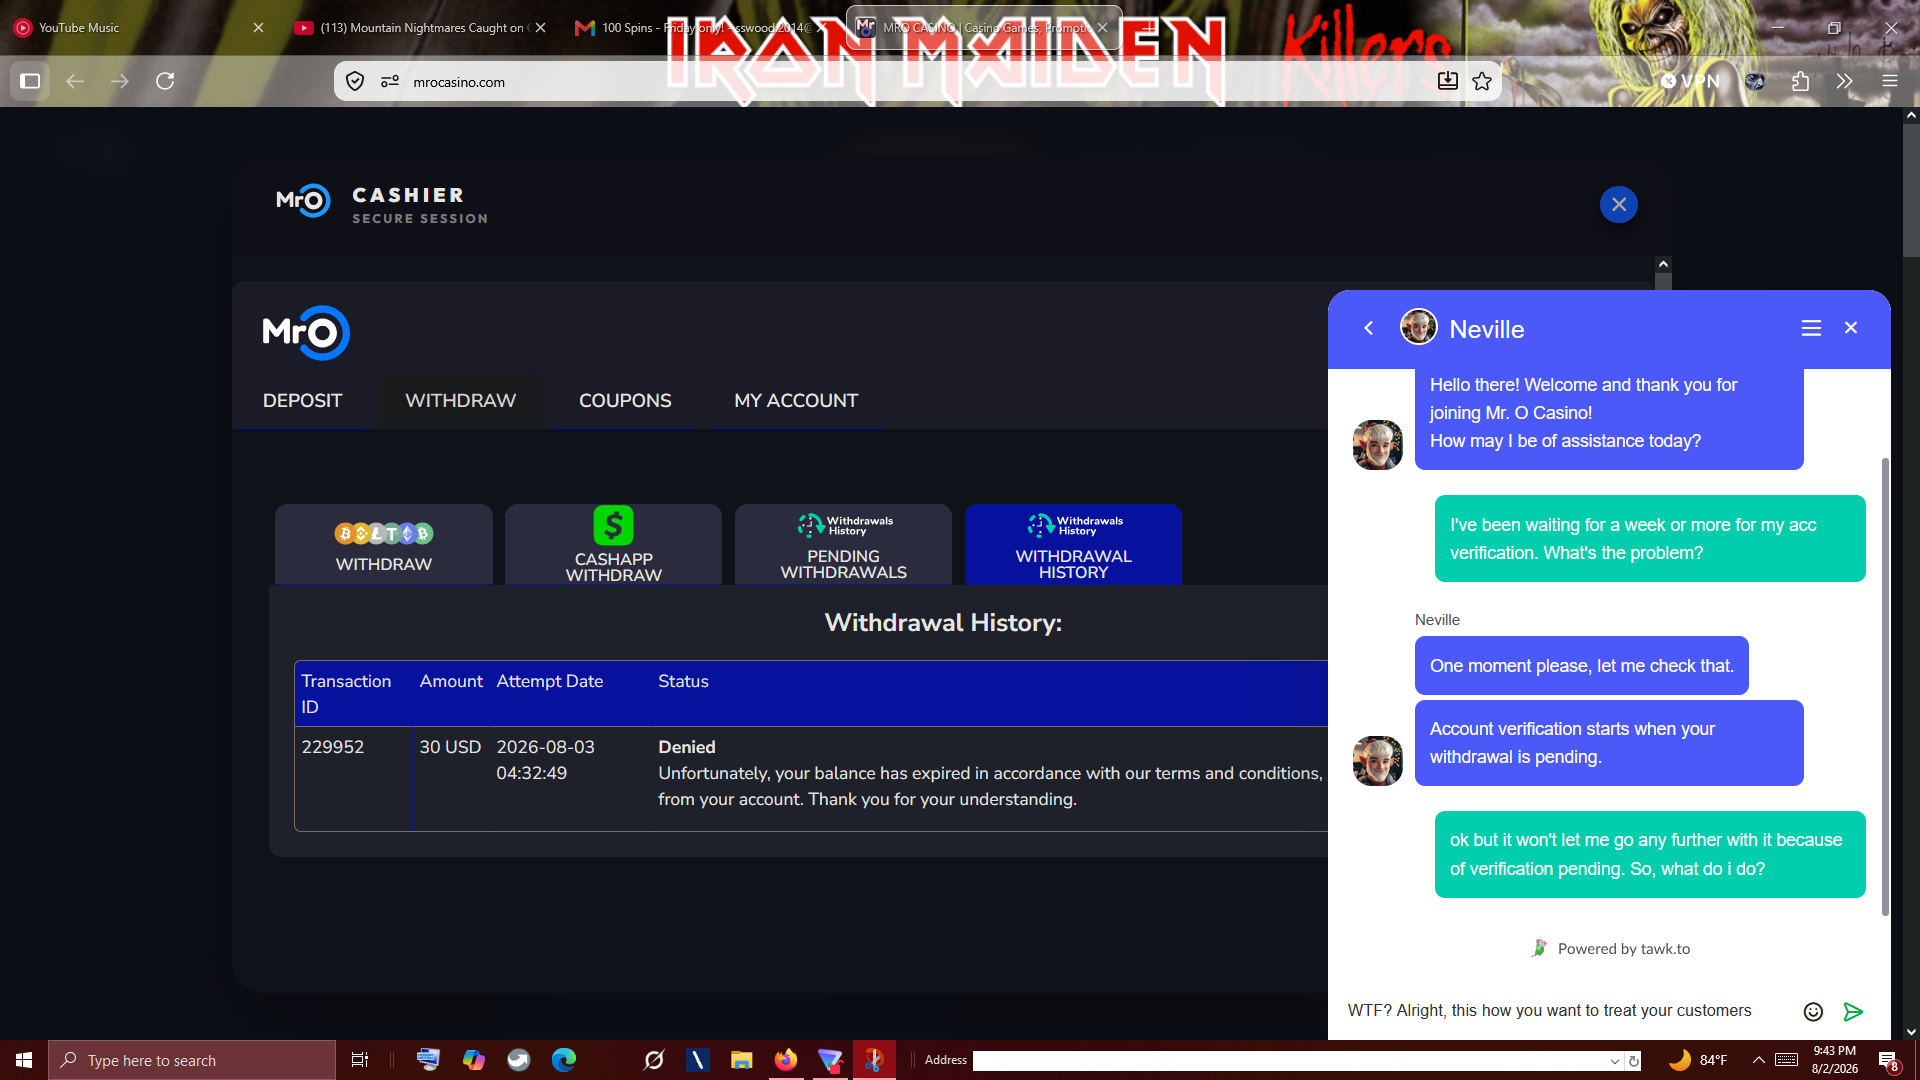Viewport: 1920px width, 1080px height.
Task: Open PENDING WITHDRAWALS
Action: [844, 544]
